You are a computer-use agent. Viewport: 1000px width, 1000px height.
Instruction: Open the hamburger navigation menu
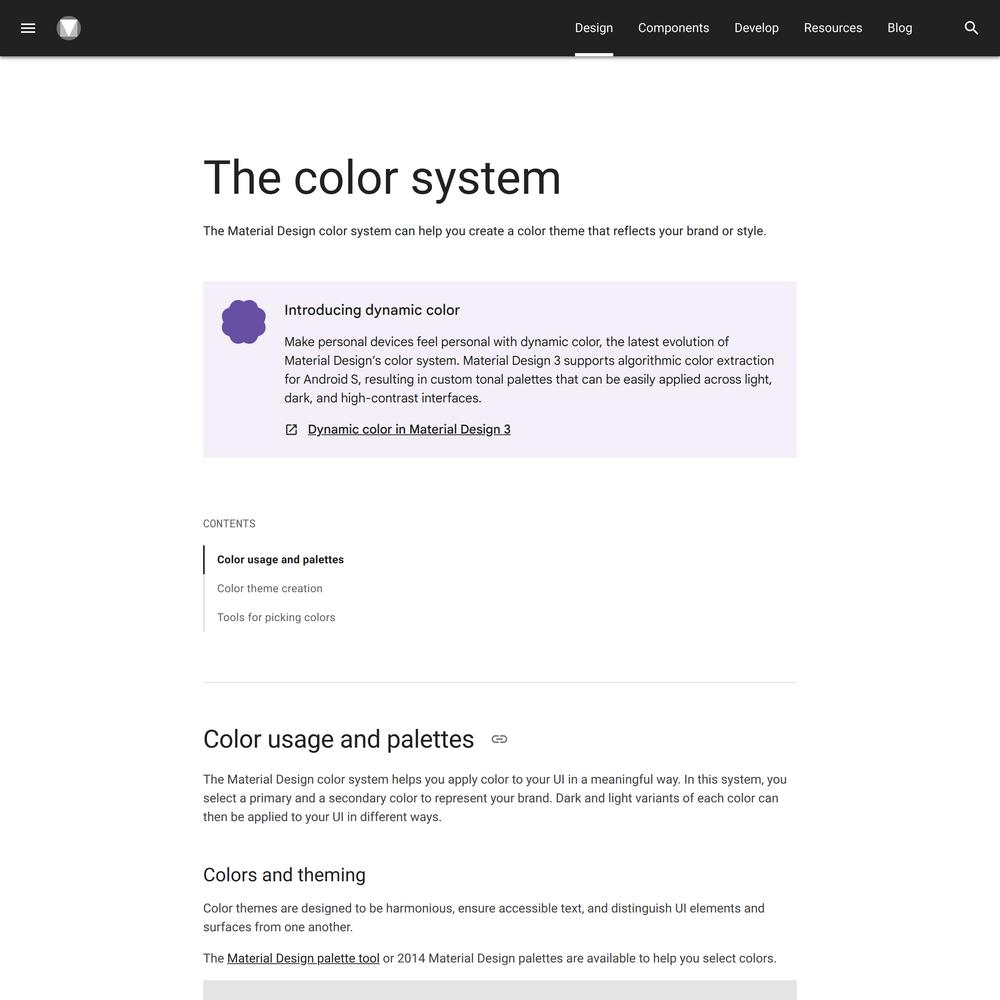[x=28, y=28]
